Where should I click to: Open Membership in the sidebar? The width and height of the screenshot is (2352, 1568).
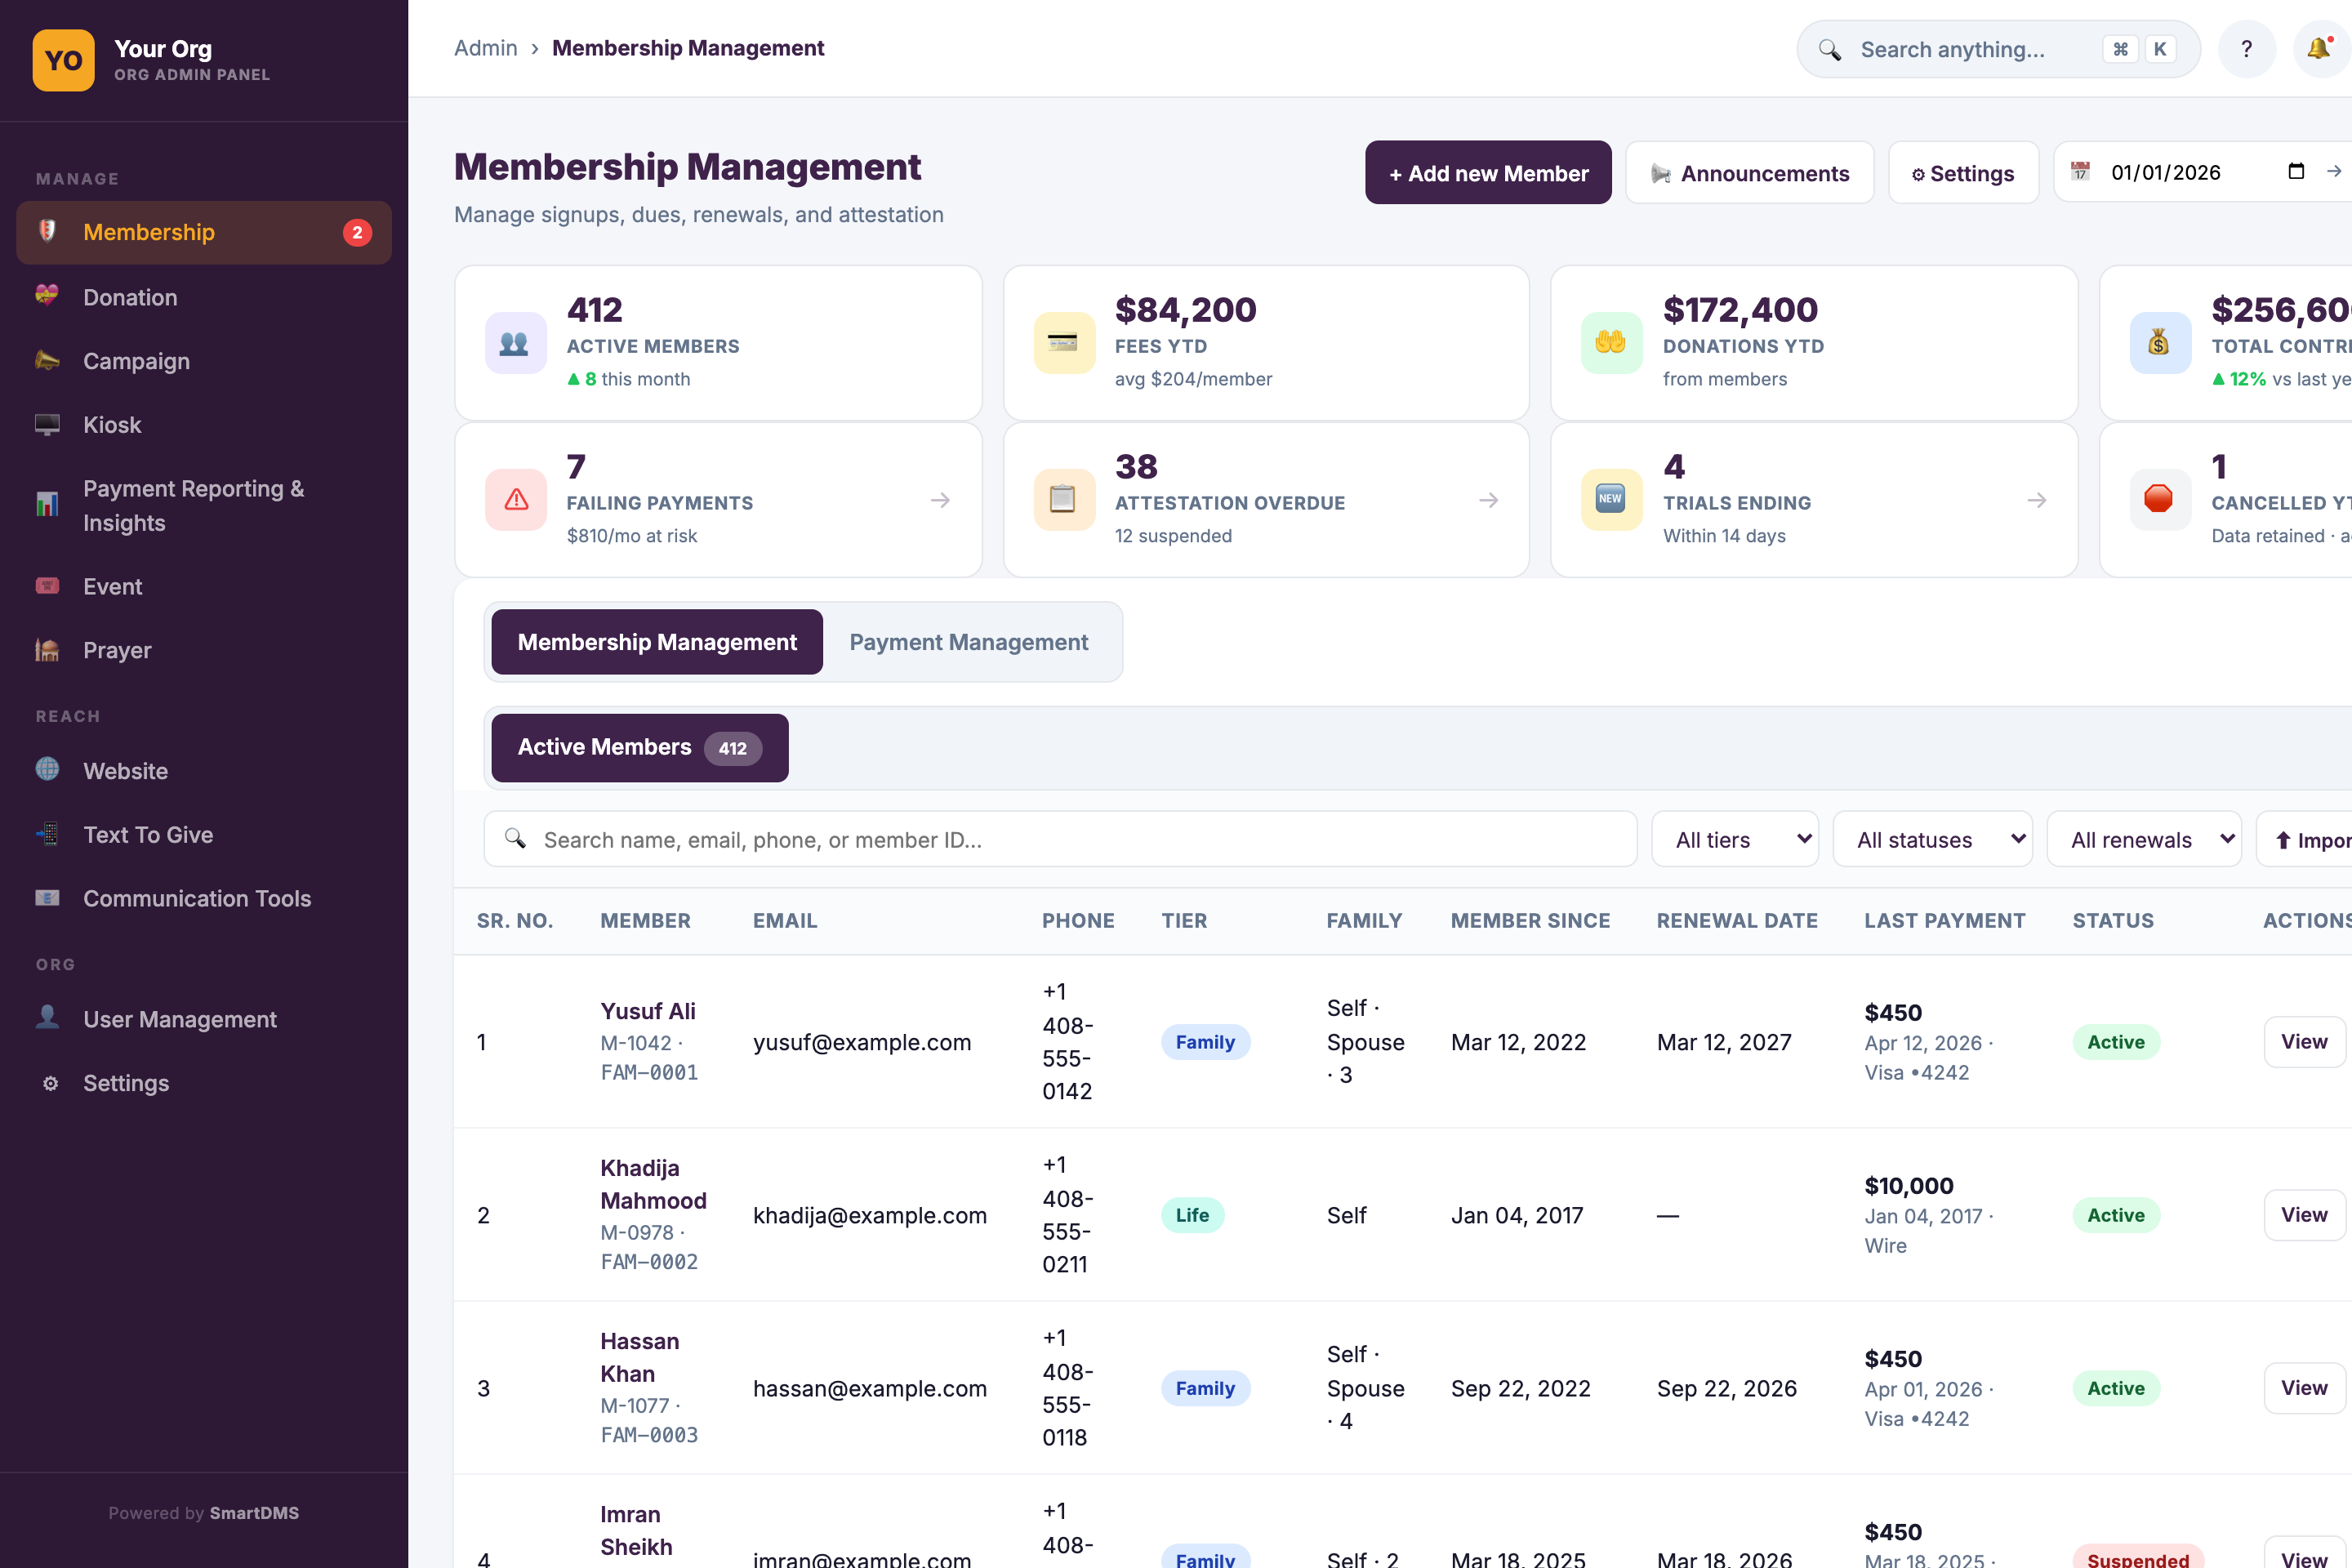pyautogui.click(x=204, y=232)
